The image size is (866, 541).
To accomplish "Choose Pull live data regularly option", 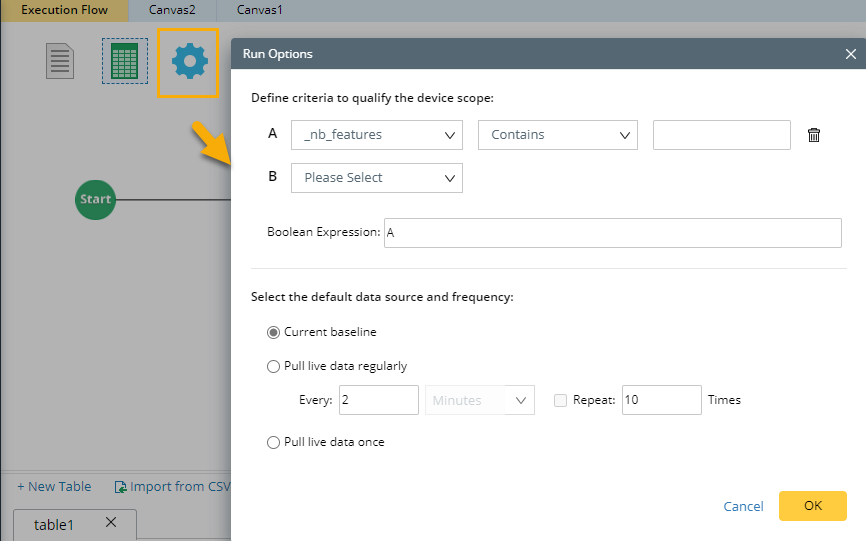I will 274,367.
